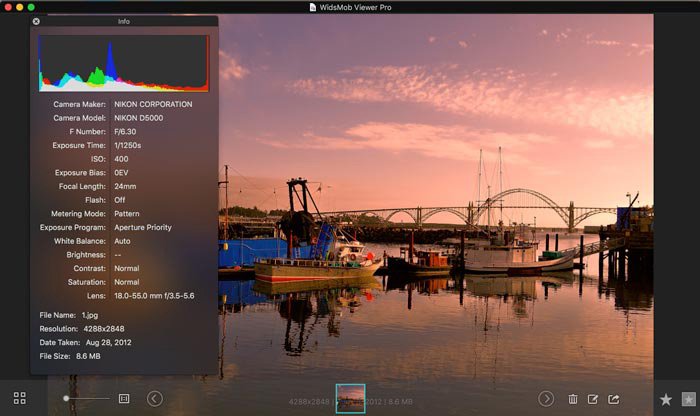This screenshot has width=700, height=416.
Task: Mark photo as favorite with star
Action: (x=666, y=399)
